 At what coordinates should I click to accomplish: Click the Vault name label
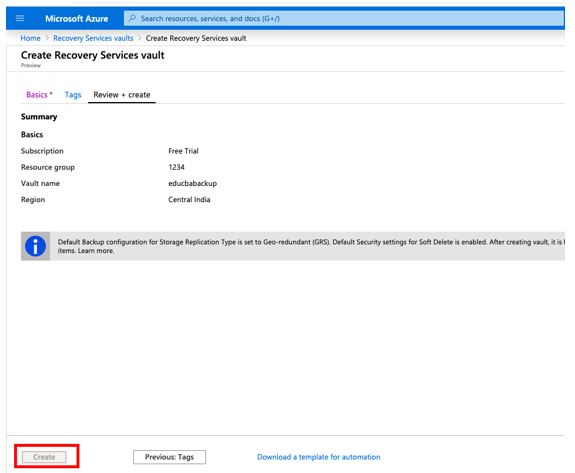click(x=40, y=183)
